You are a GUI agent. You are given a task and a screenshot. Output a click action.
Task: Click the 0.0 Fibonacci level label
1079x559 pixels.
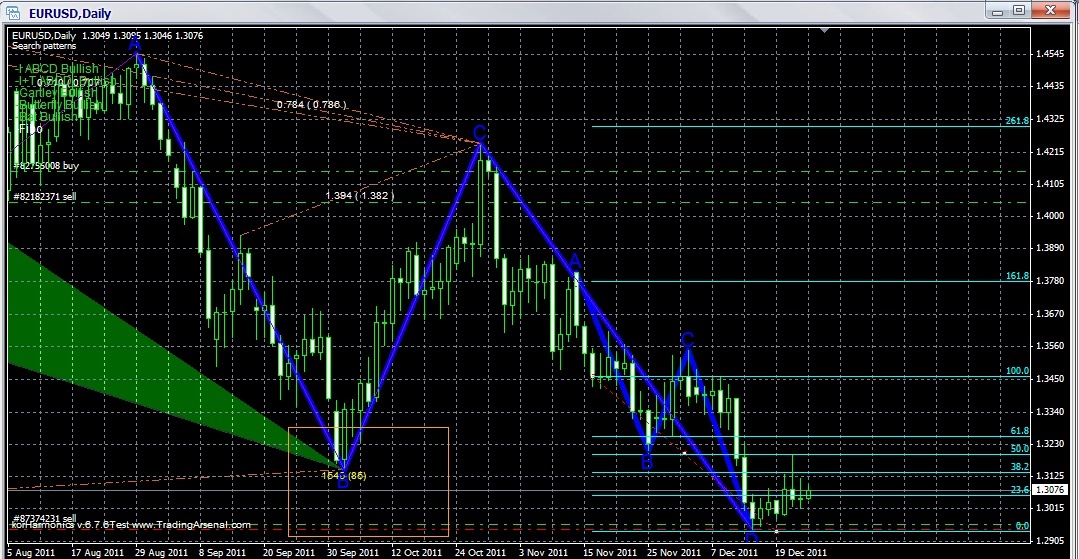1023,526
